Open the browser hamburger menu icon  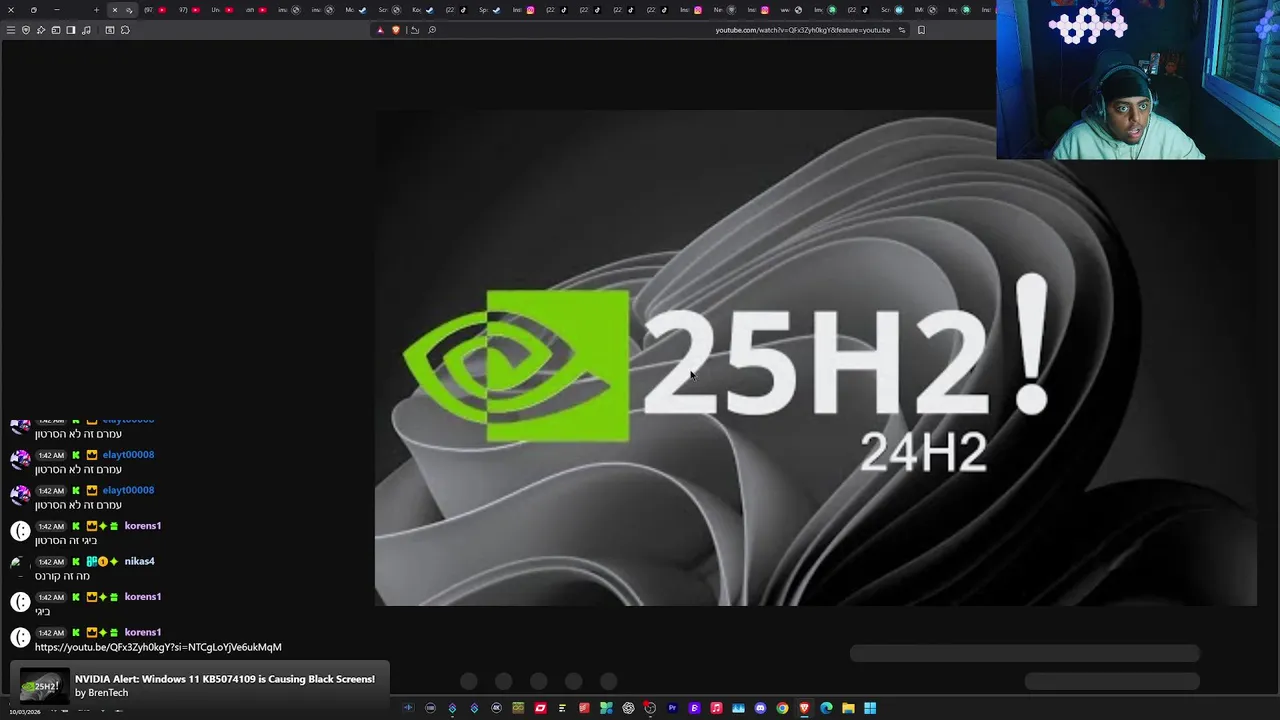[x=11, y=30]
